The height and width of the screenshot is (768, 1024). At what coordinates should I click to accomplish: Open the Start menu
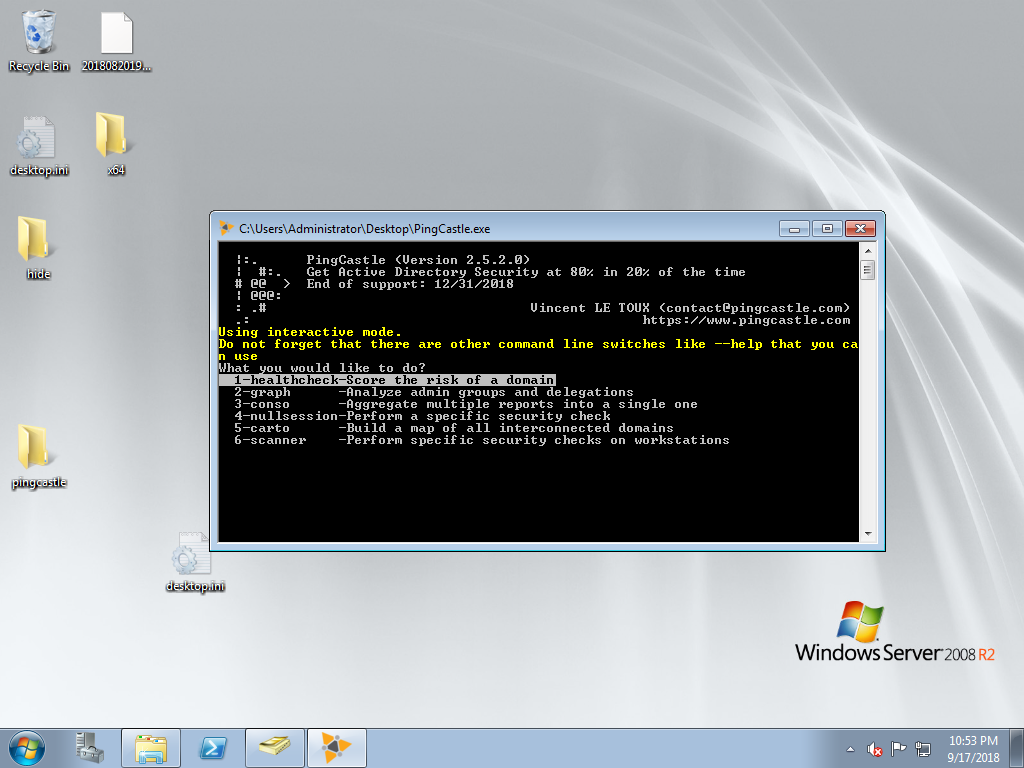coord(27,747)
